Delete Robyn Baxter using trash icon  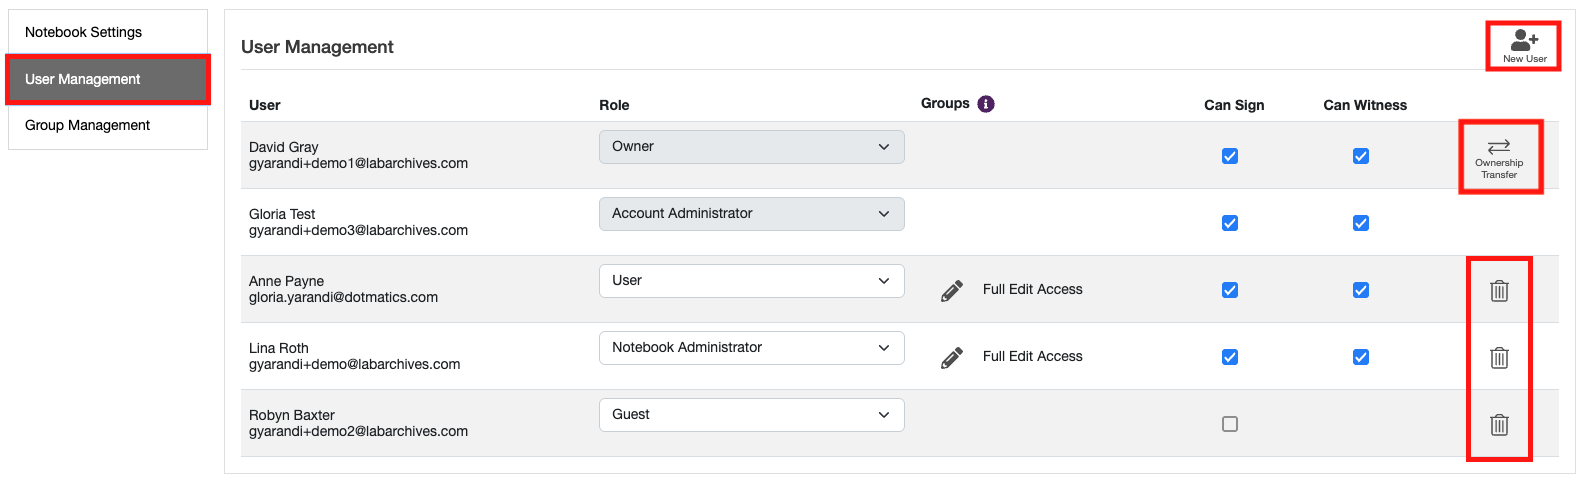tap(1499, 425)
